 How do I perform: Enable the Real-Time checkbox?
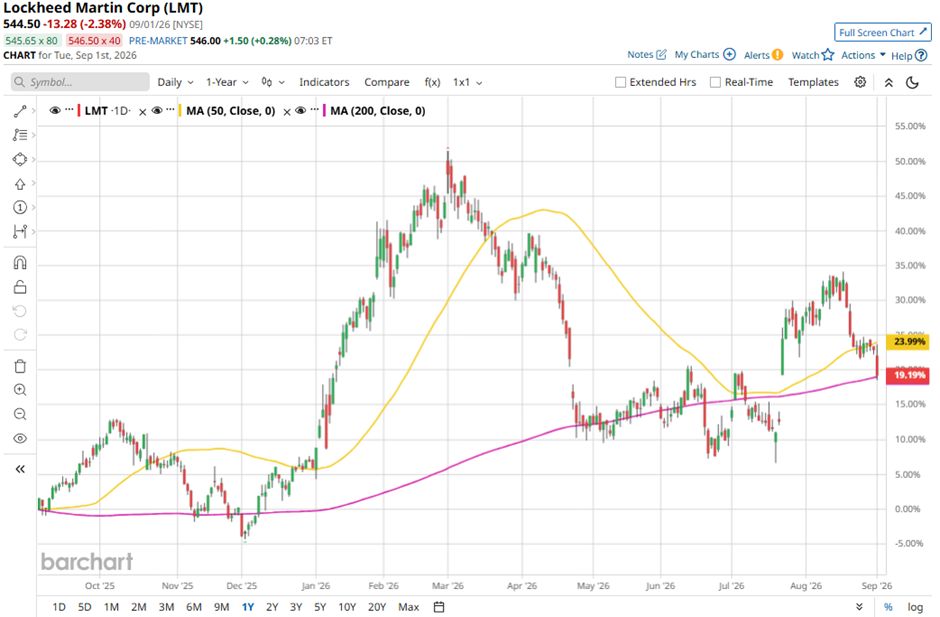[715, 82]
